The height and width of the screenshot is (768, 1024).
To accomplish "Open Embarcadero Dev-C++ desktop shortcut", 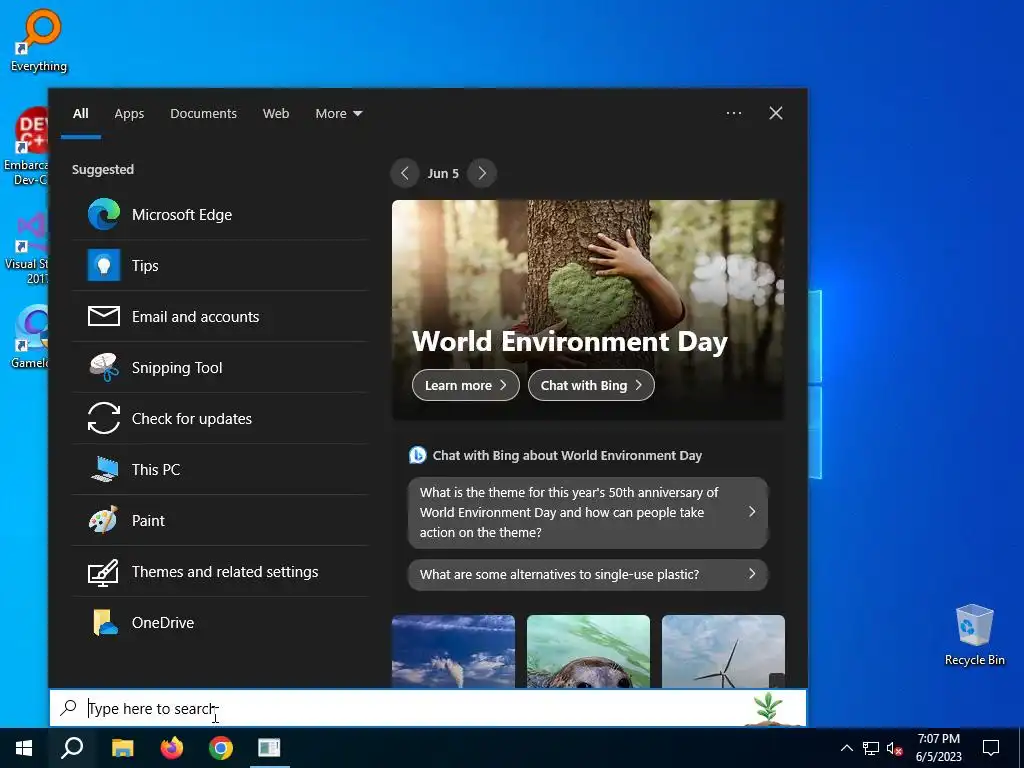I will click(26, 146).
